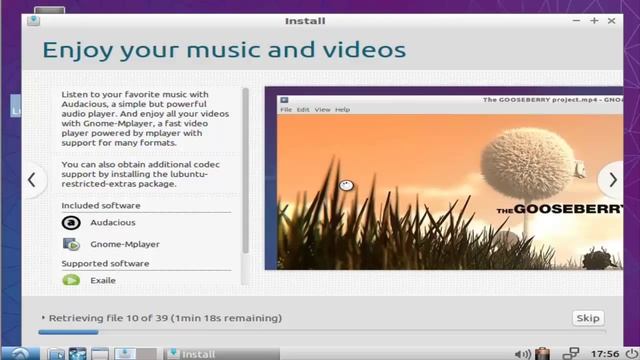Select the Exaile label under Supported software
This screenshot has width=640, height=360.
coord(103,280)
